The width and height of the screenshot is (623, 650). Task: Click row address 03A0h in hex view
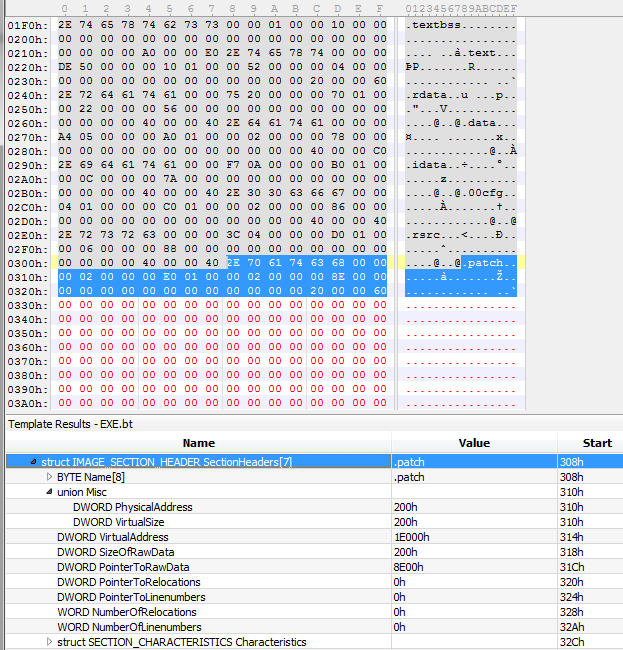point(28,404)
